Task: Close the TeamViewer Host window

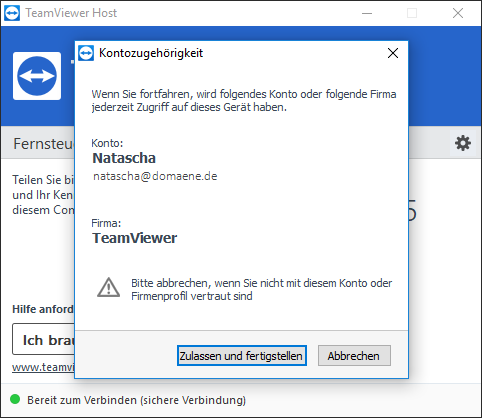Action: (x=458, y=13)
